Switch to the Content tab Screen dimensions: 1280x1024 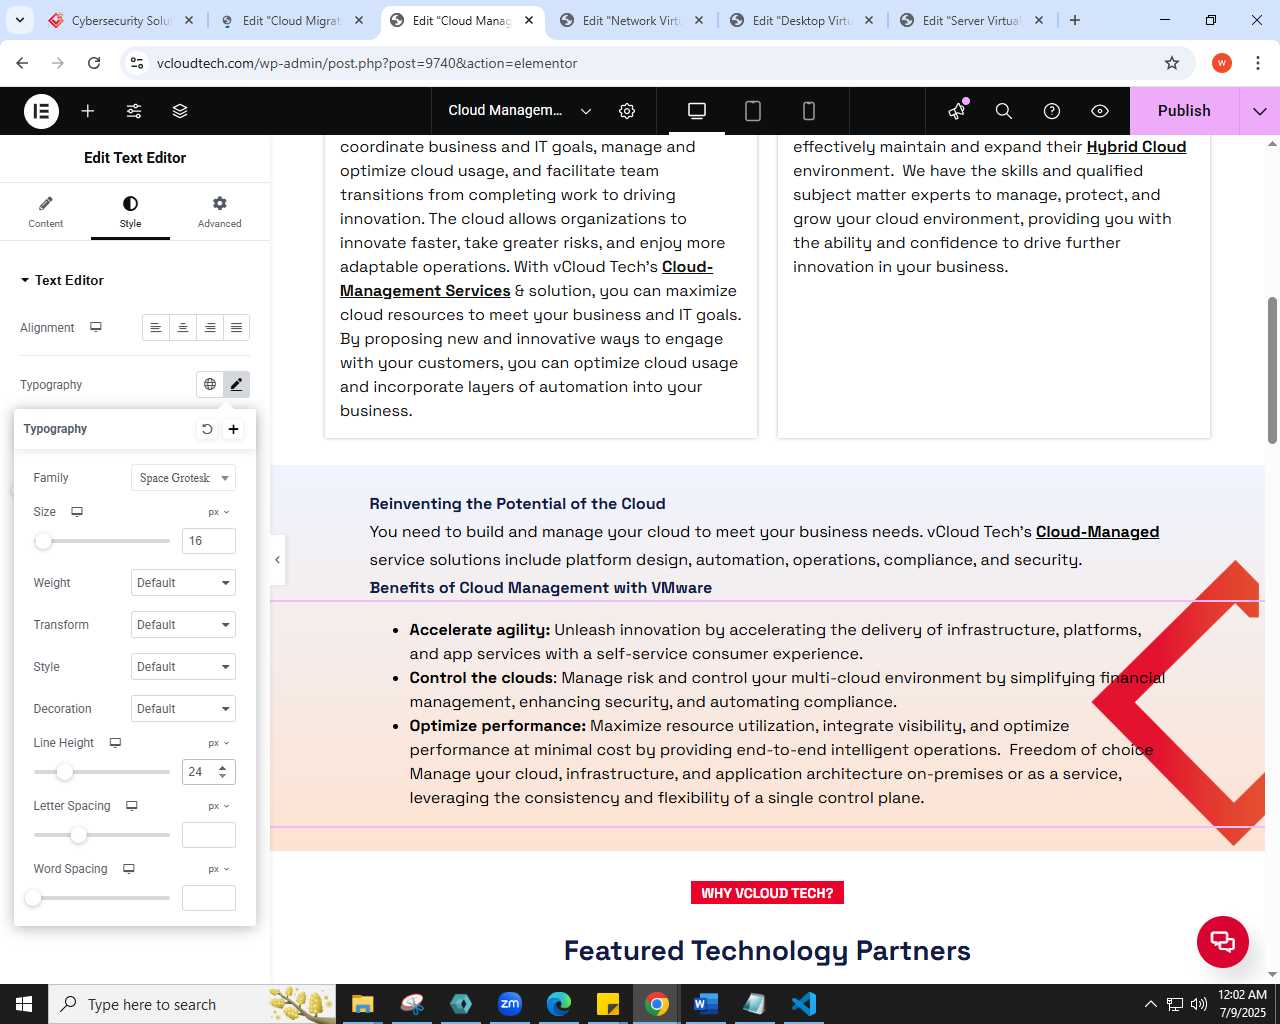click(x=46, y=211)
